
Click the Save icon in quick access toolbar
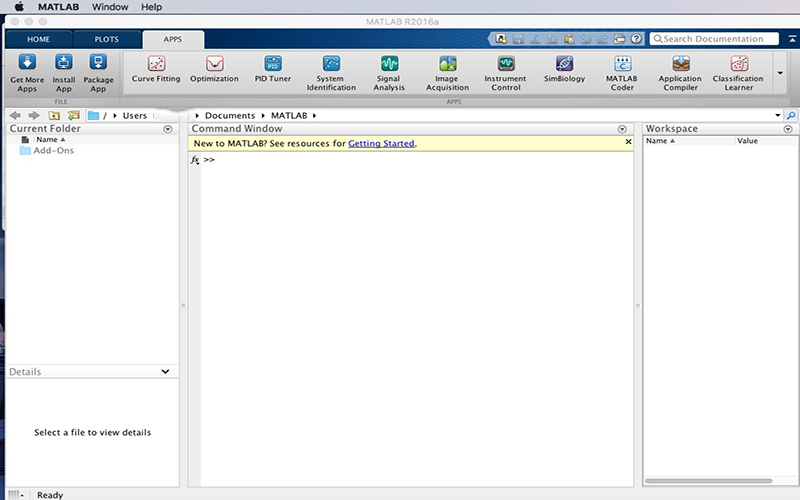tap(518, 39)
